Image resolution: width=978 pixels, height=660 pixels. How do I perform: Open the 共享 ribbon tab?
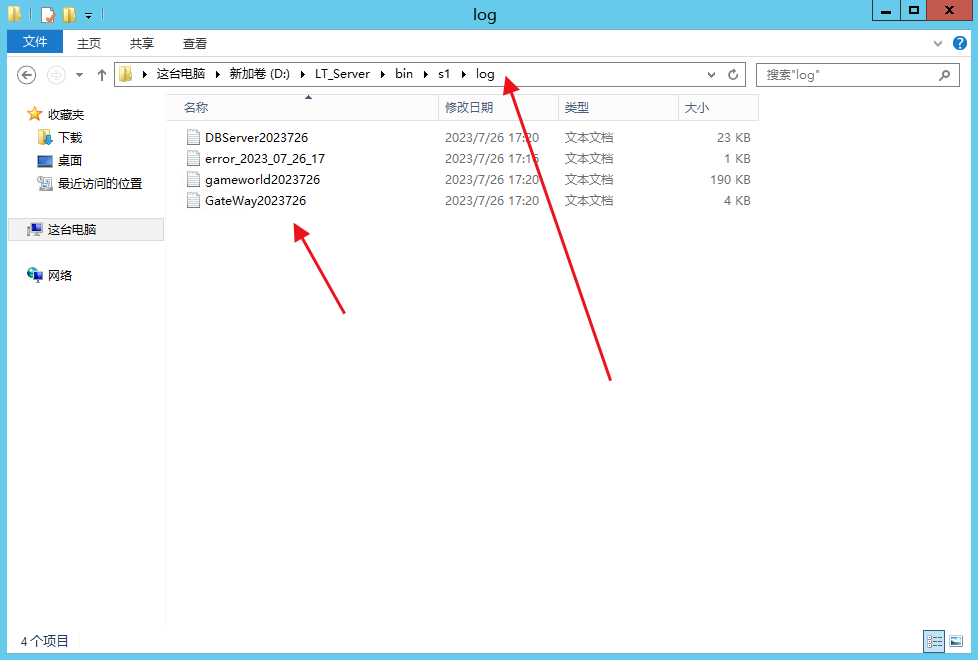click(x=142, y=43)
